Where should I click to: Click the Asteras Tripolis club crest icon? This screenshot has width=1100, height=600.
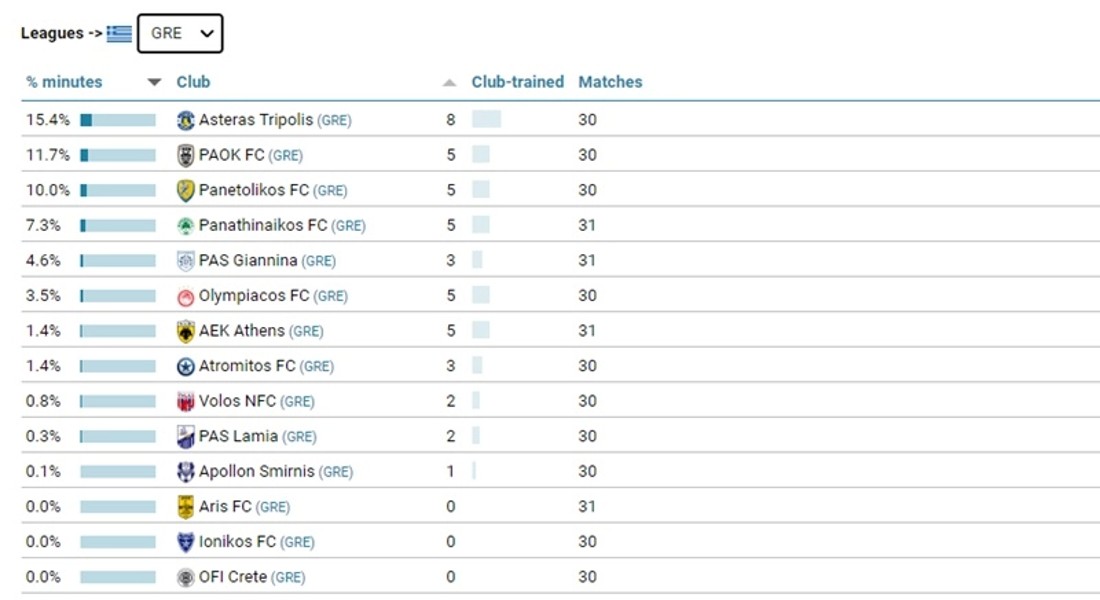[185, 120]
